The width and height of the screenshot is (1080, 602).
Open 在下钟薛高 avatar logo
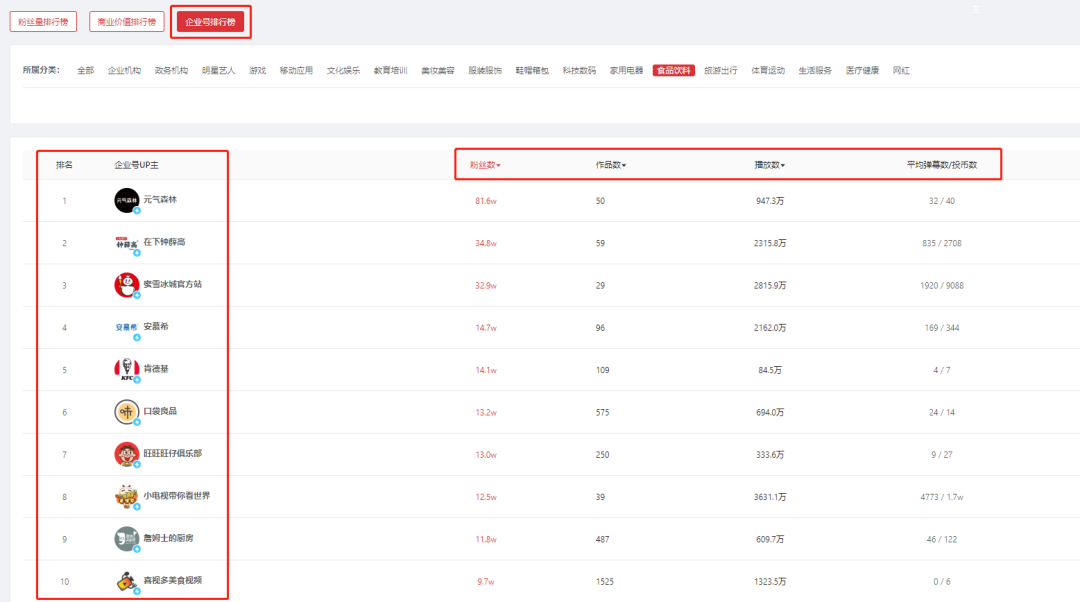(127, 243)
